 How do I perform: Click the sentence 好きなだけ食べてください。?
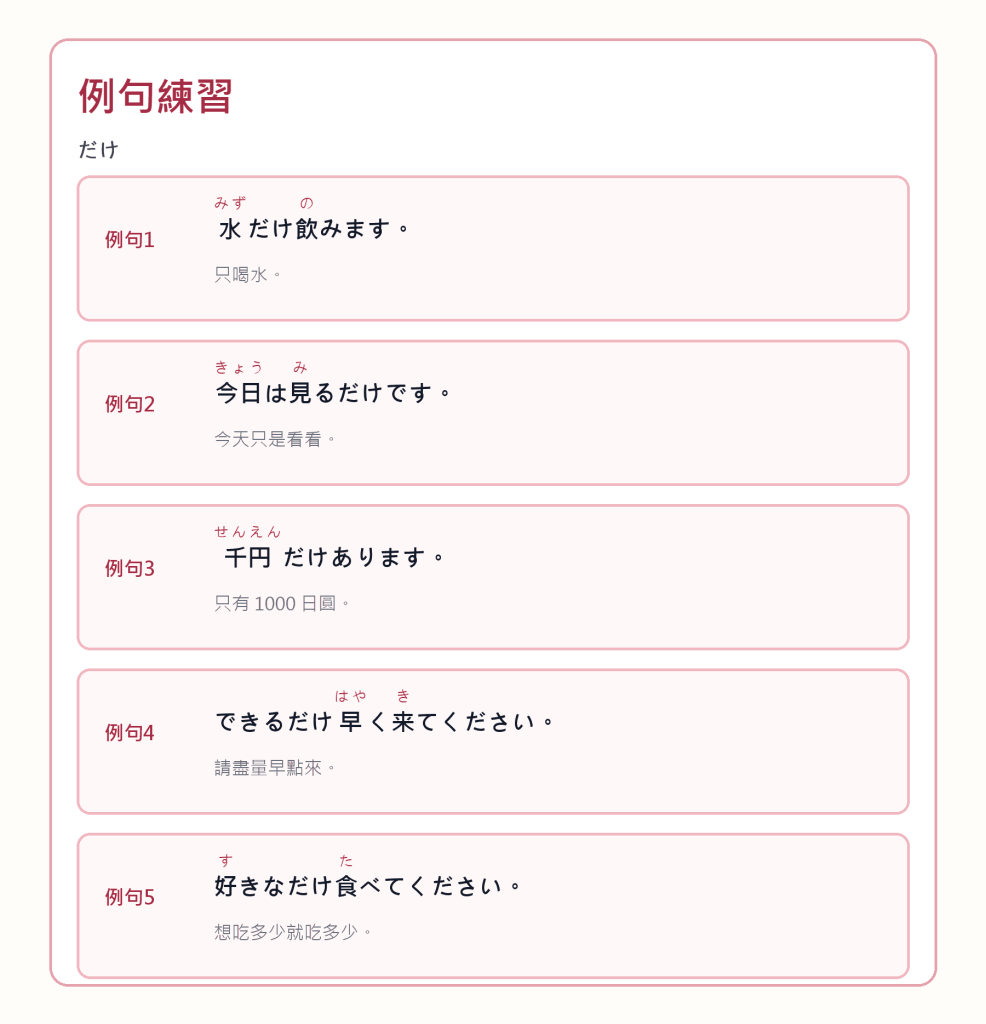click(368, 886)
